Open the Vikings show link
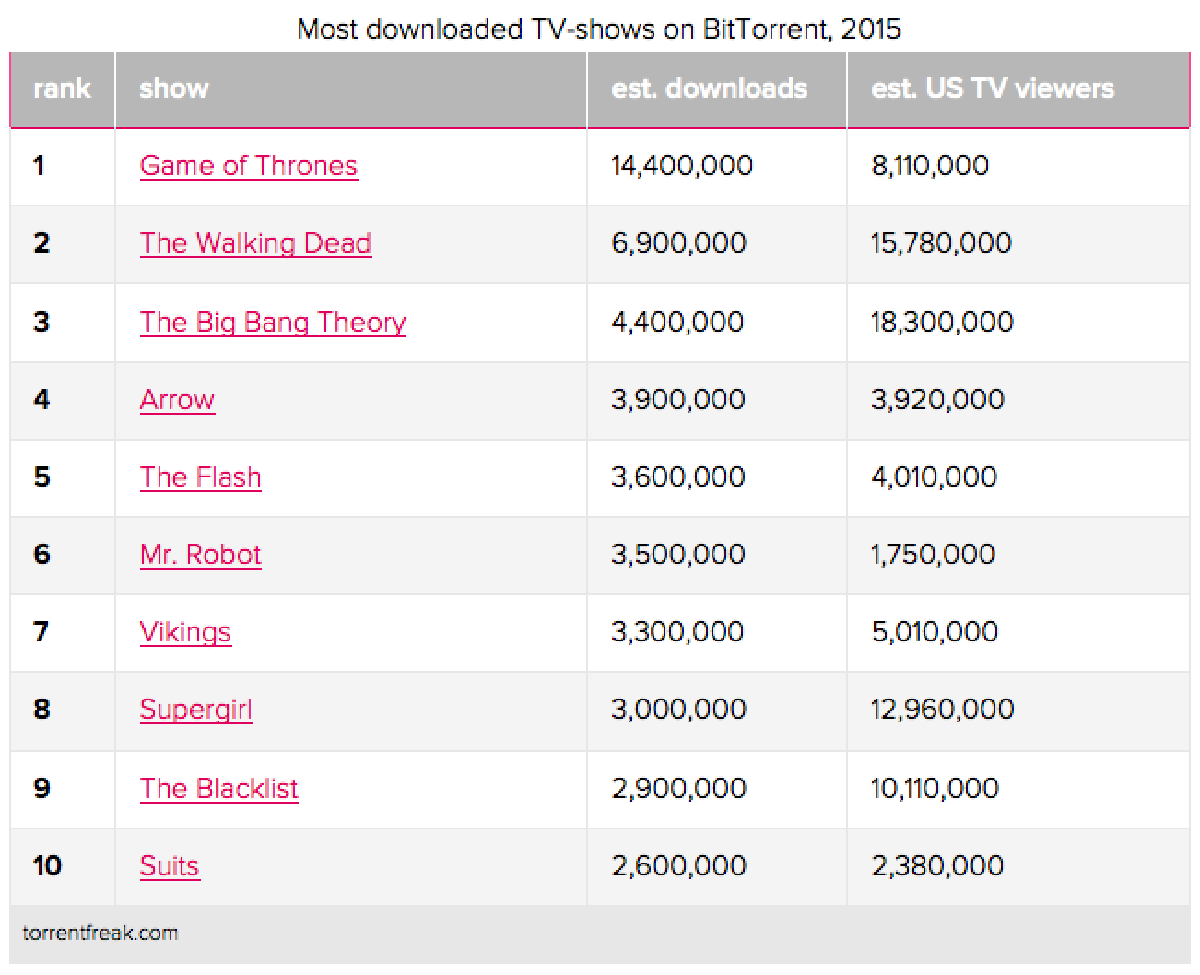The image size is (1200, 975). tap(186, 632)
